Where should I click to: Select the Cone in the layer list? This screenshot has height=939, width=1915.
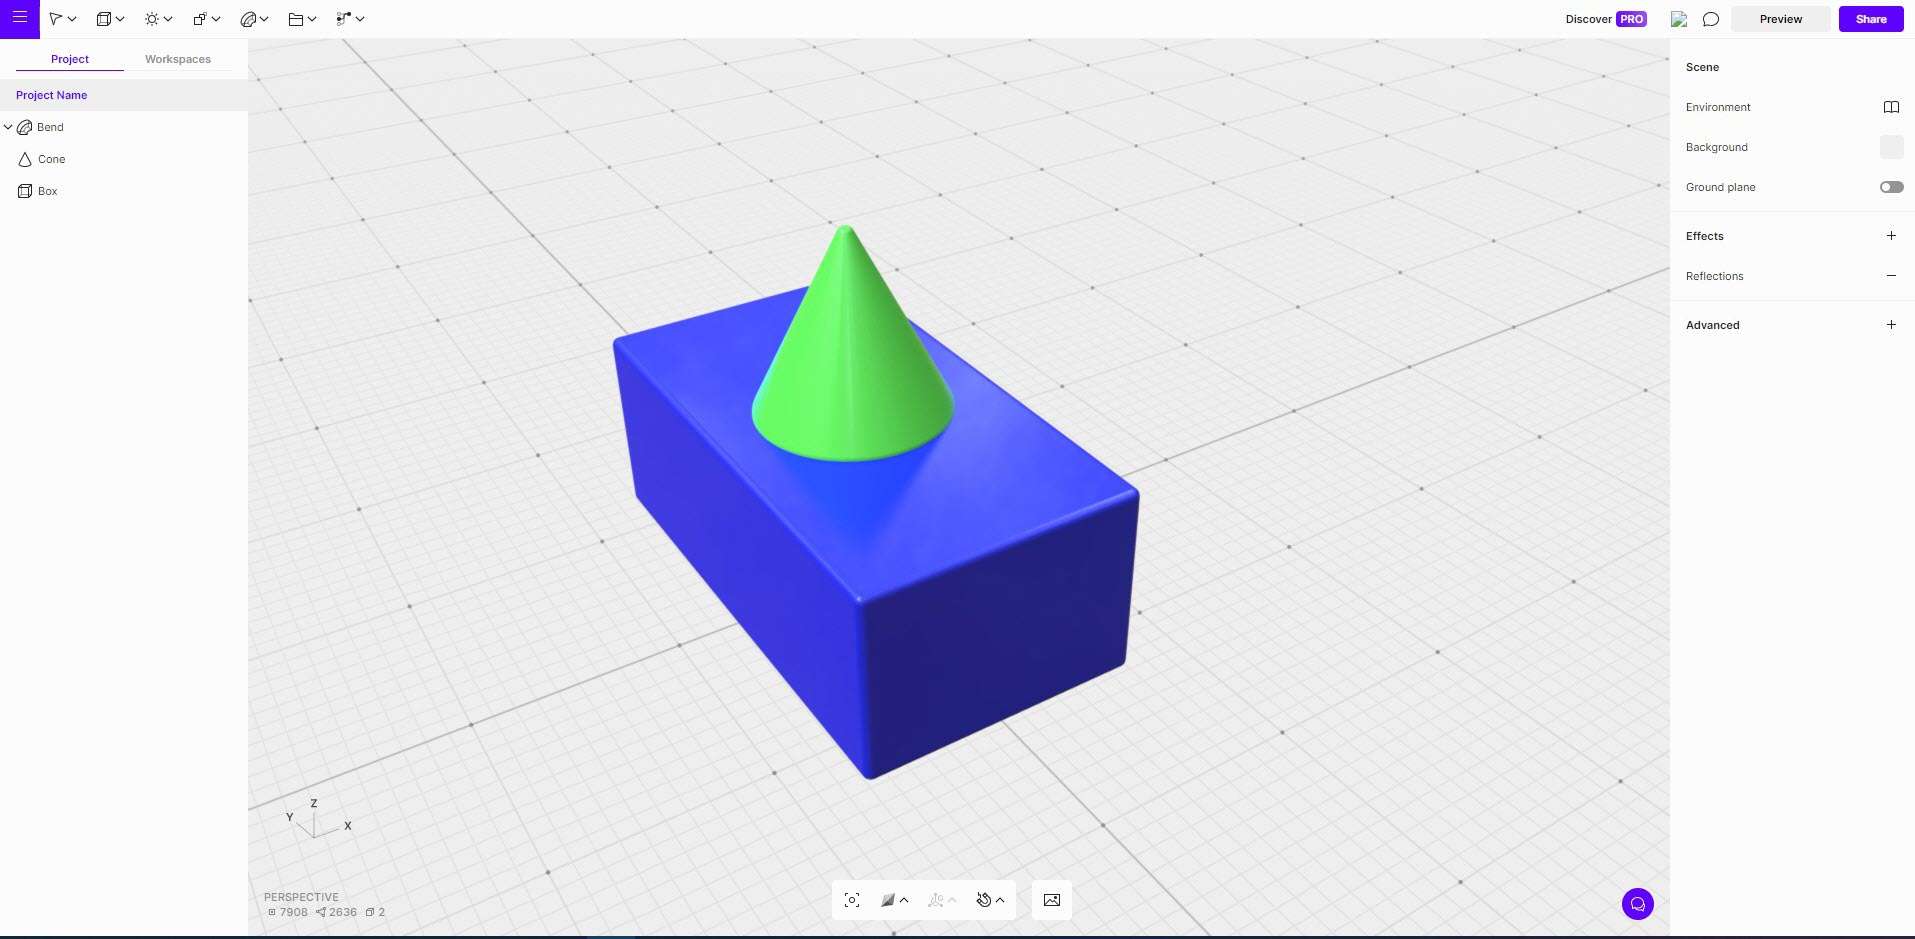pyautogui.click(x=52, y=159)
